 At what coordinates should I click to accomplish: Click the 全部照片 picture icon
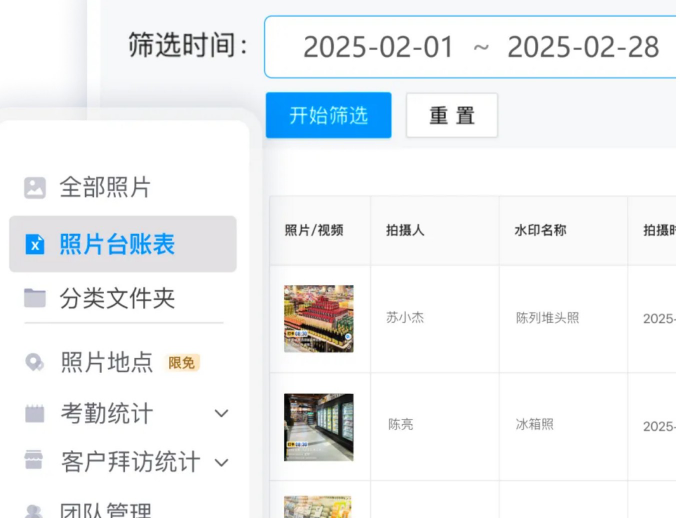[35, 188]
